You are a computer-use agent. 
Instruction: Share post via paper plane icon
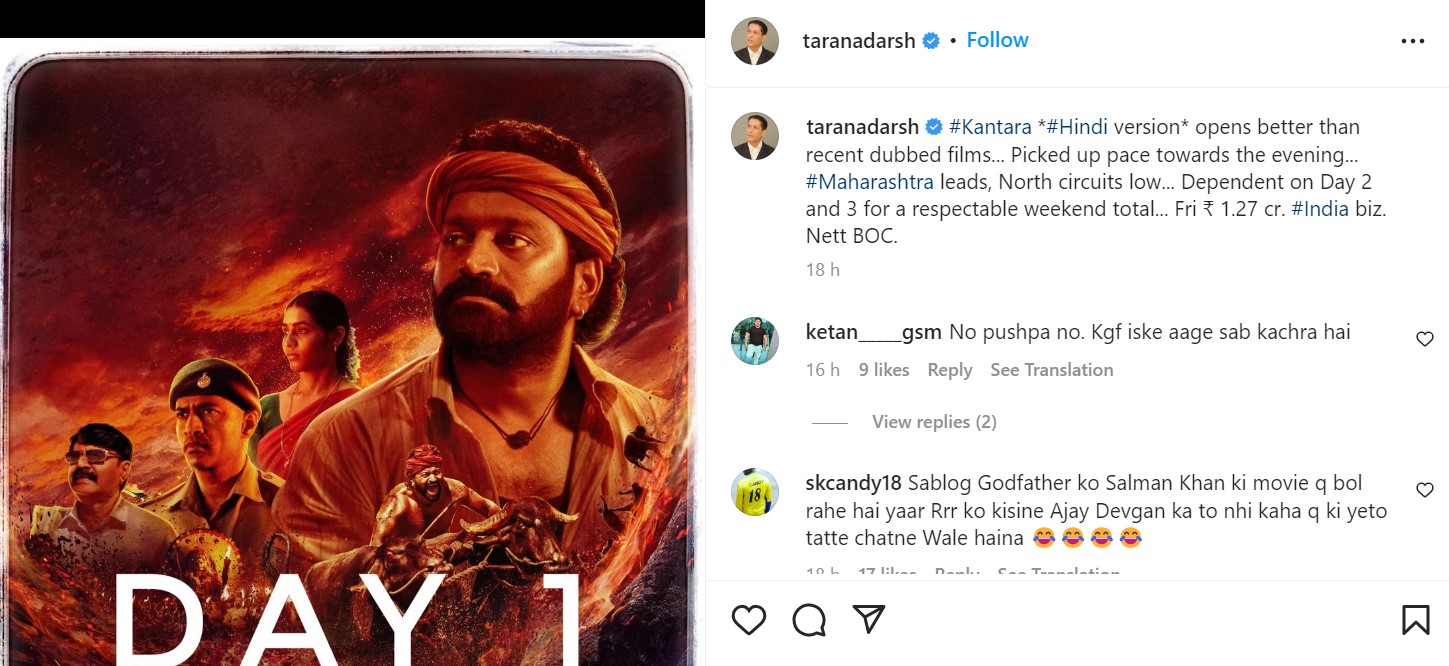[869, 620]
